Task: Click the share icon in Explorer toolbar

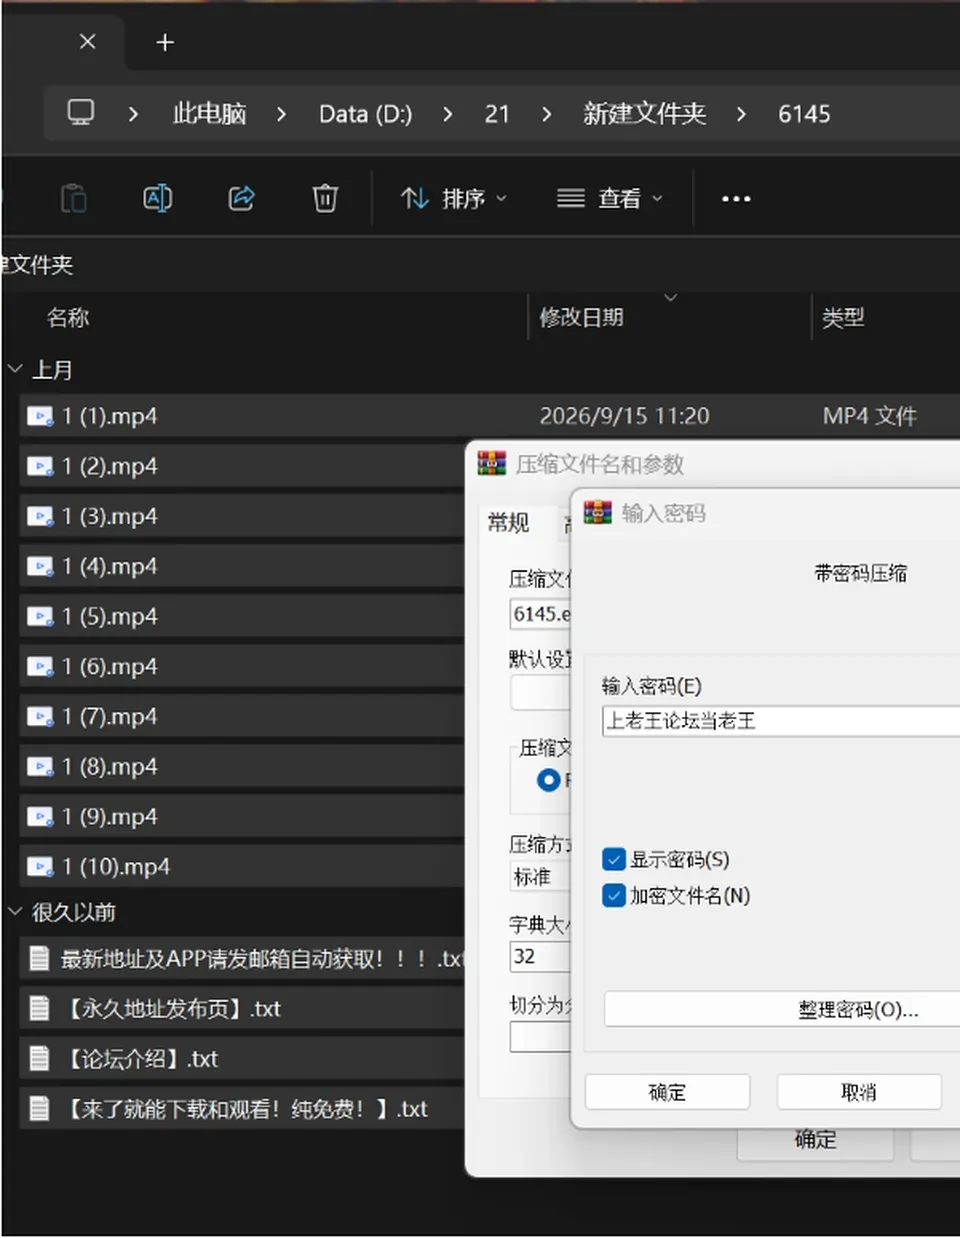Action: click(x=241, y=198)
